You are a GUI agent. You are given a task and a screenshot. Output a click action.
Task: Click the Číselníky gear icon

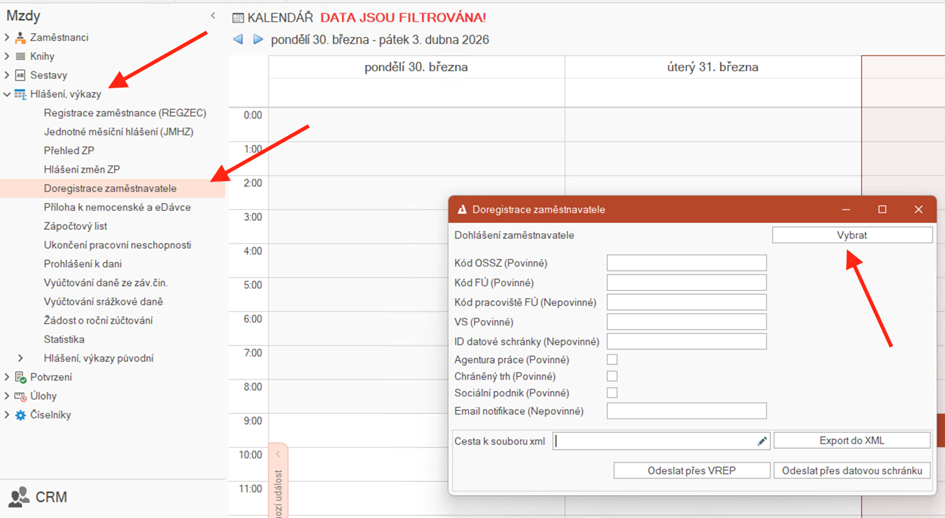point(20,415)
